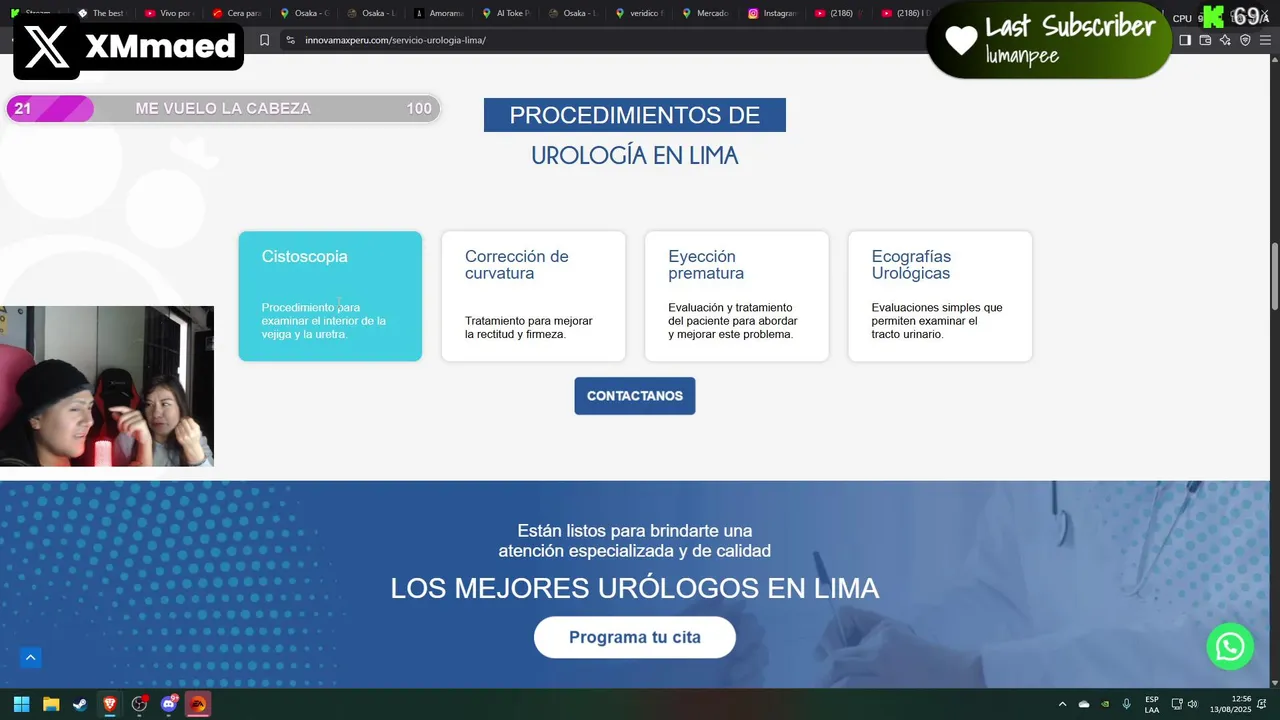Click the Brave browser taskbar icon
Image resolution: width=1280 pixels, height=720 pixels.
coord(109,704)
